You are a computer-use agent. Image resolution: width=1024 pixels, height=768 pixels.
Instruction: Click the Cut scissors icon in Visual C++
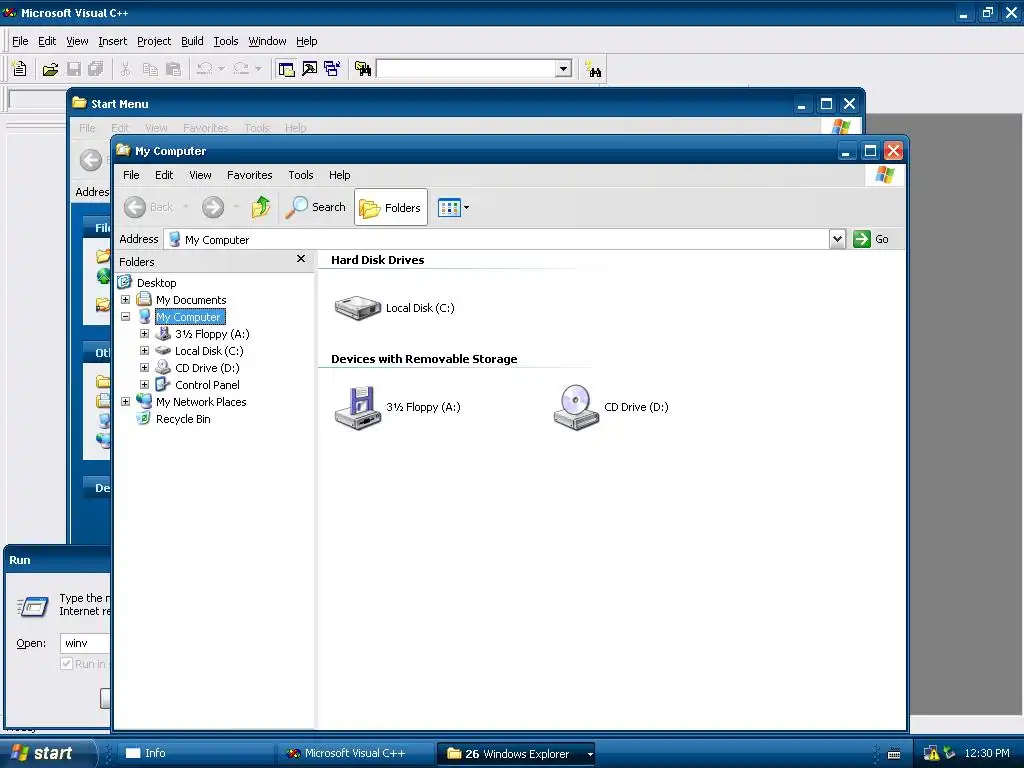click(x=126, y=69)
